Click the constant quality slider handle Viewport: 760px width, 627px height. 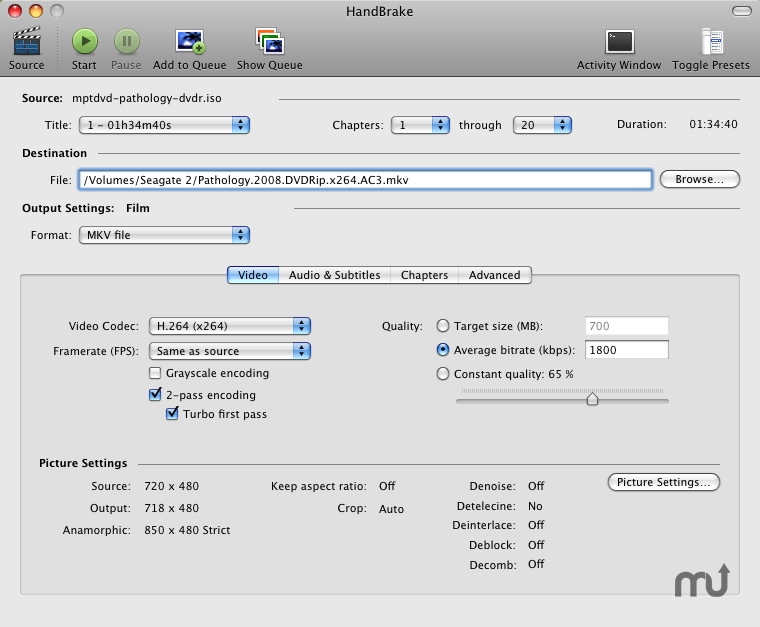pos(592,399)
